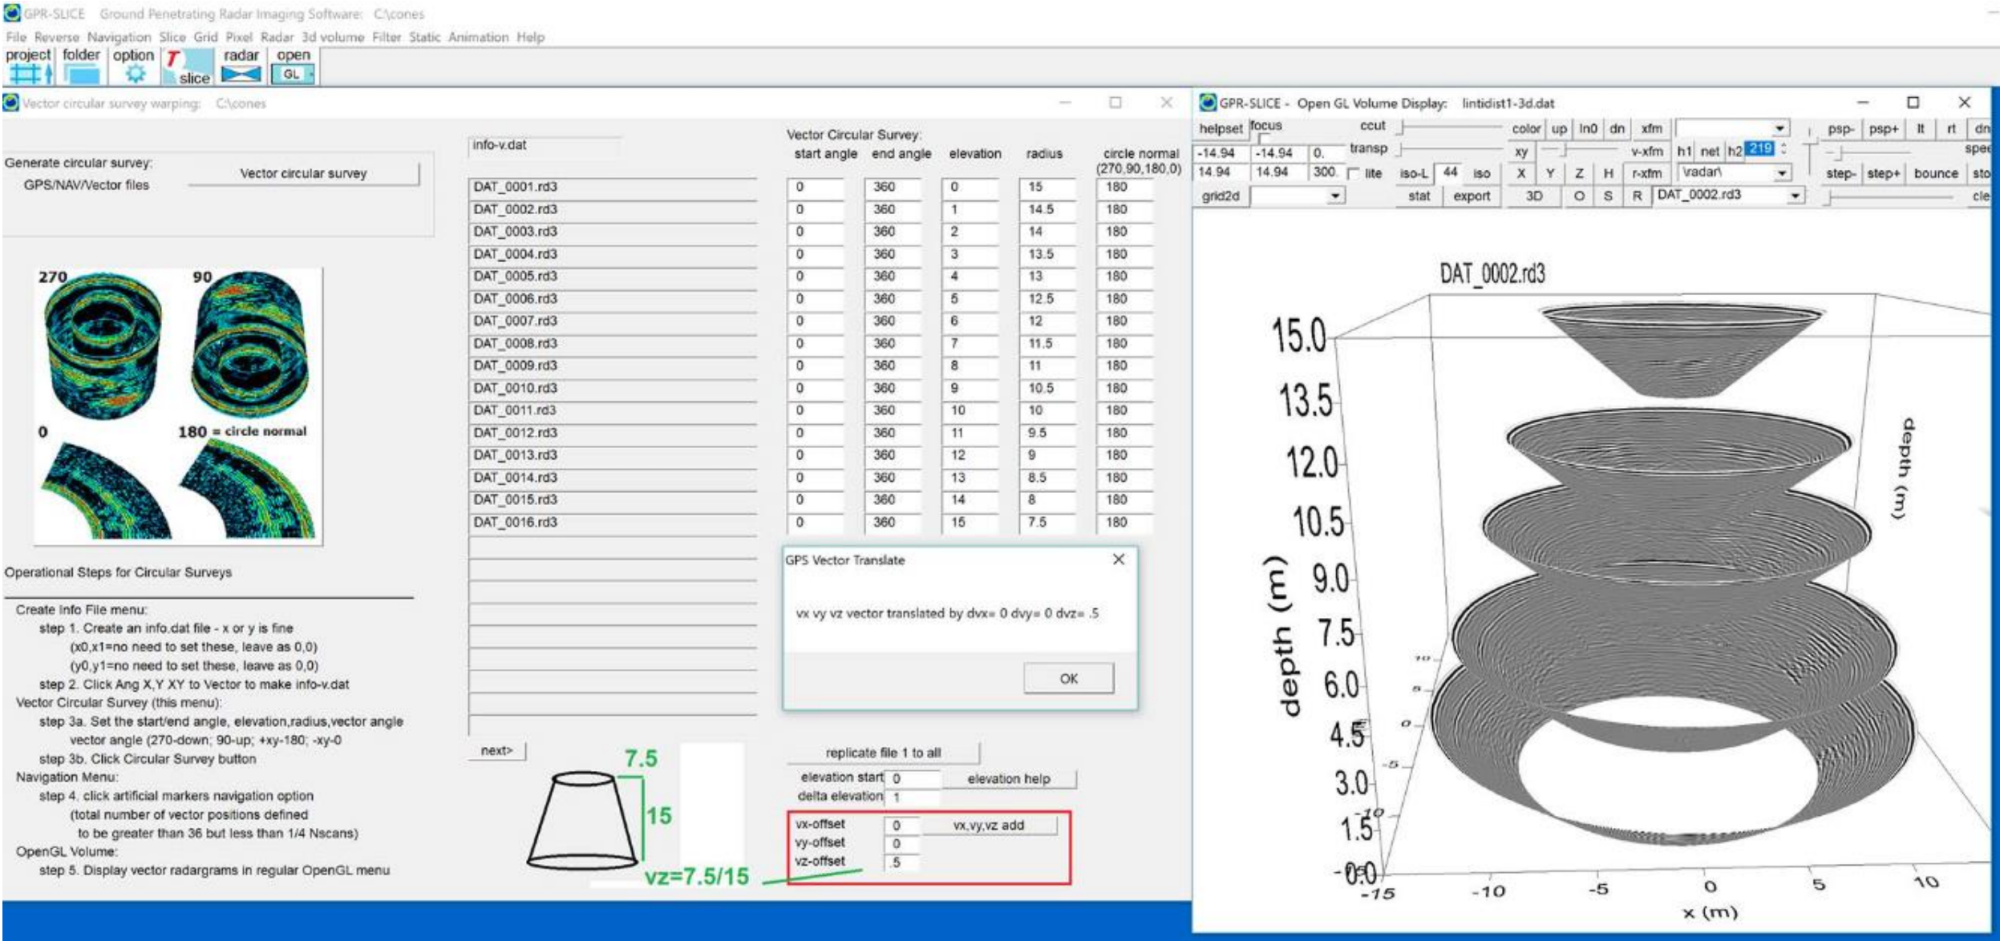The width and height of the screenshot is (2000, 941).
Task: Click the up button beside color
Action: click(x=1558, y=128)
